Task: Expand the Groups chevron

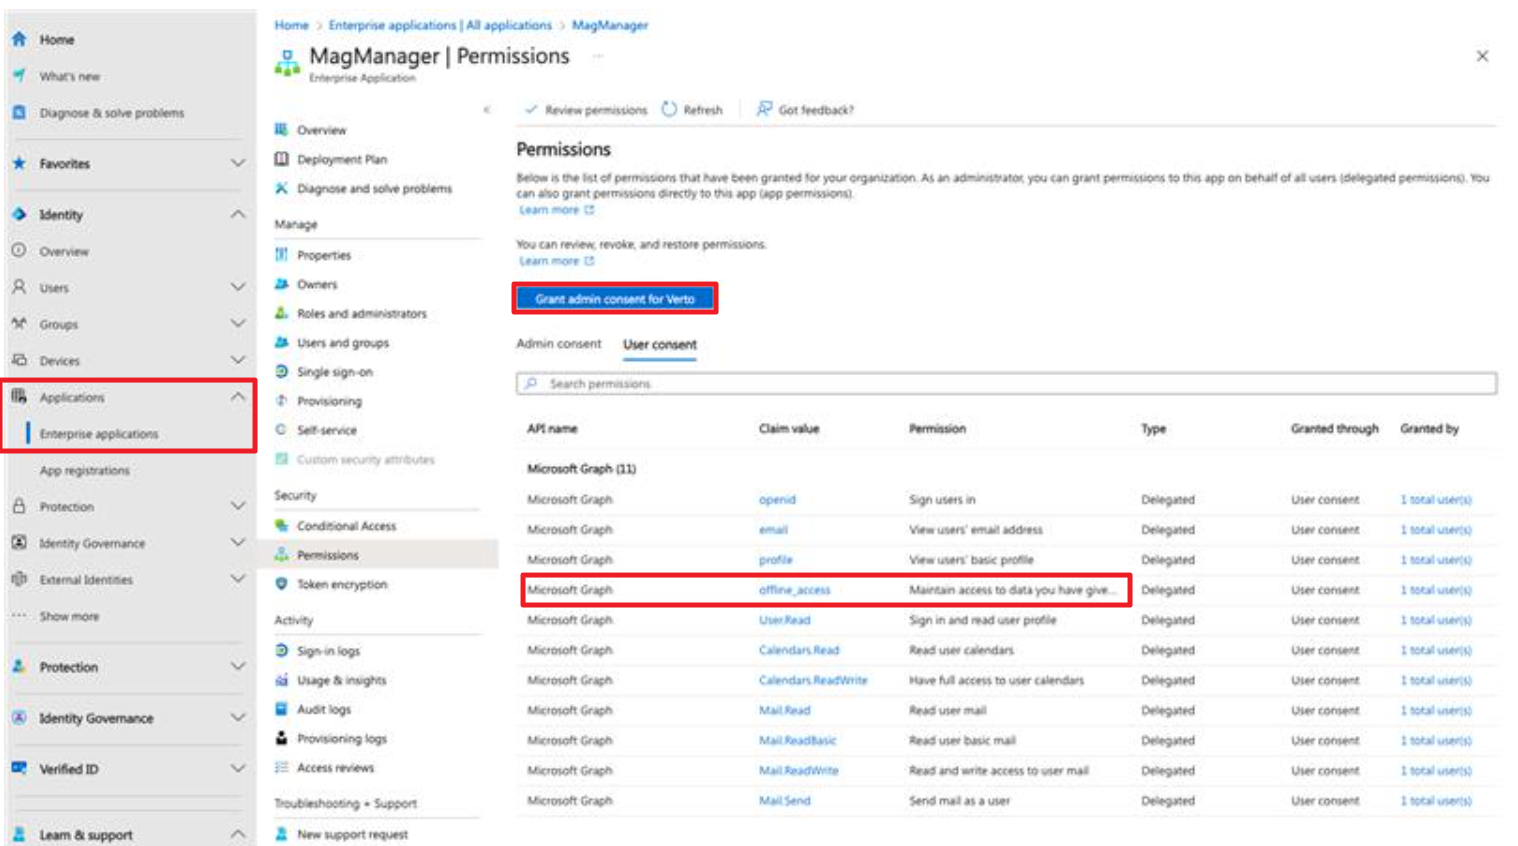Action: coord(238,324)
